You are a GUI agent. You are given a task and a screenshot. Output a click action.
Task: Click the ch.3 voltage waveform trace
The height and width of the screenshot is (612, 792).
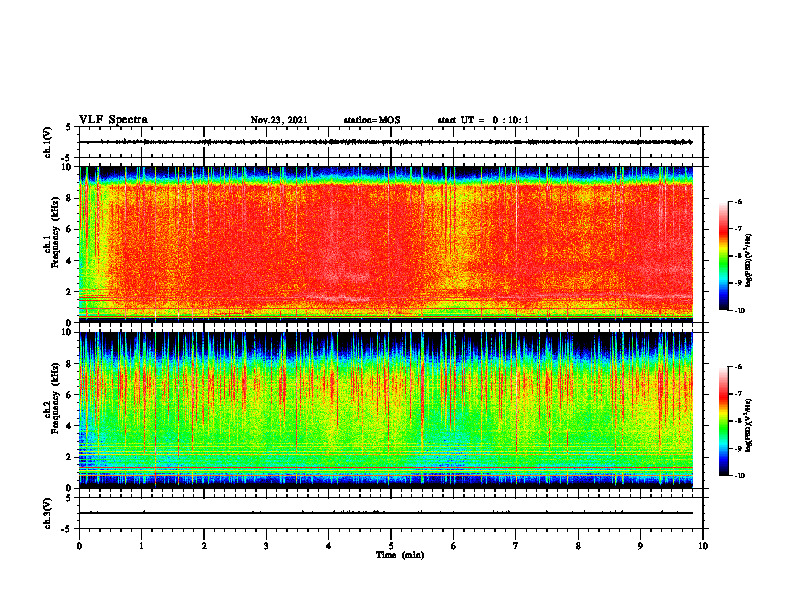[x=386, y=513]
